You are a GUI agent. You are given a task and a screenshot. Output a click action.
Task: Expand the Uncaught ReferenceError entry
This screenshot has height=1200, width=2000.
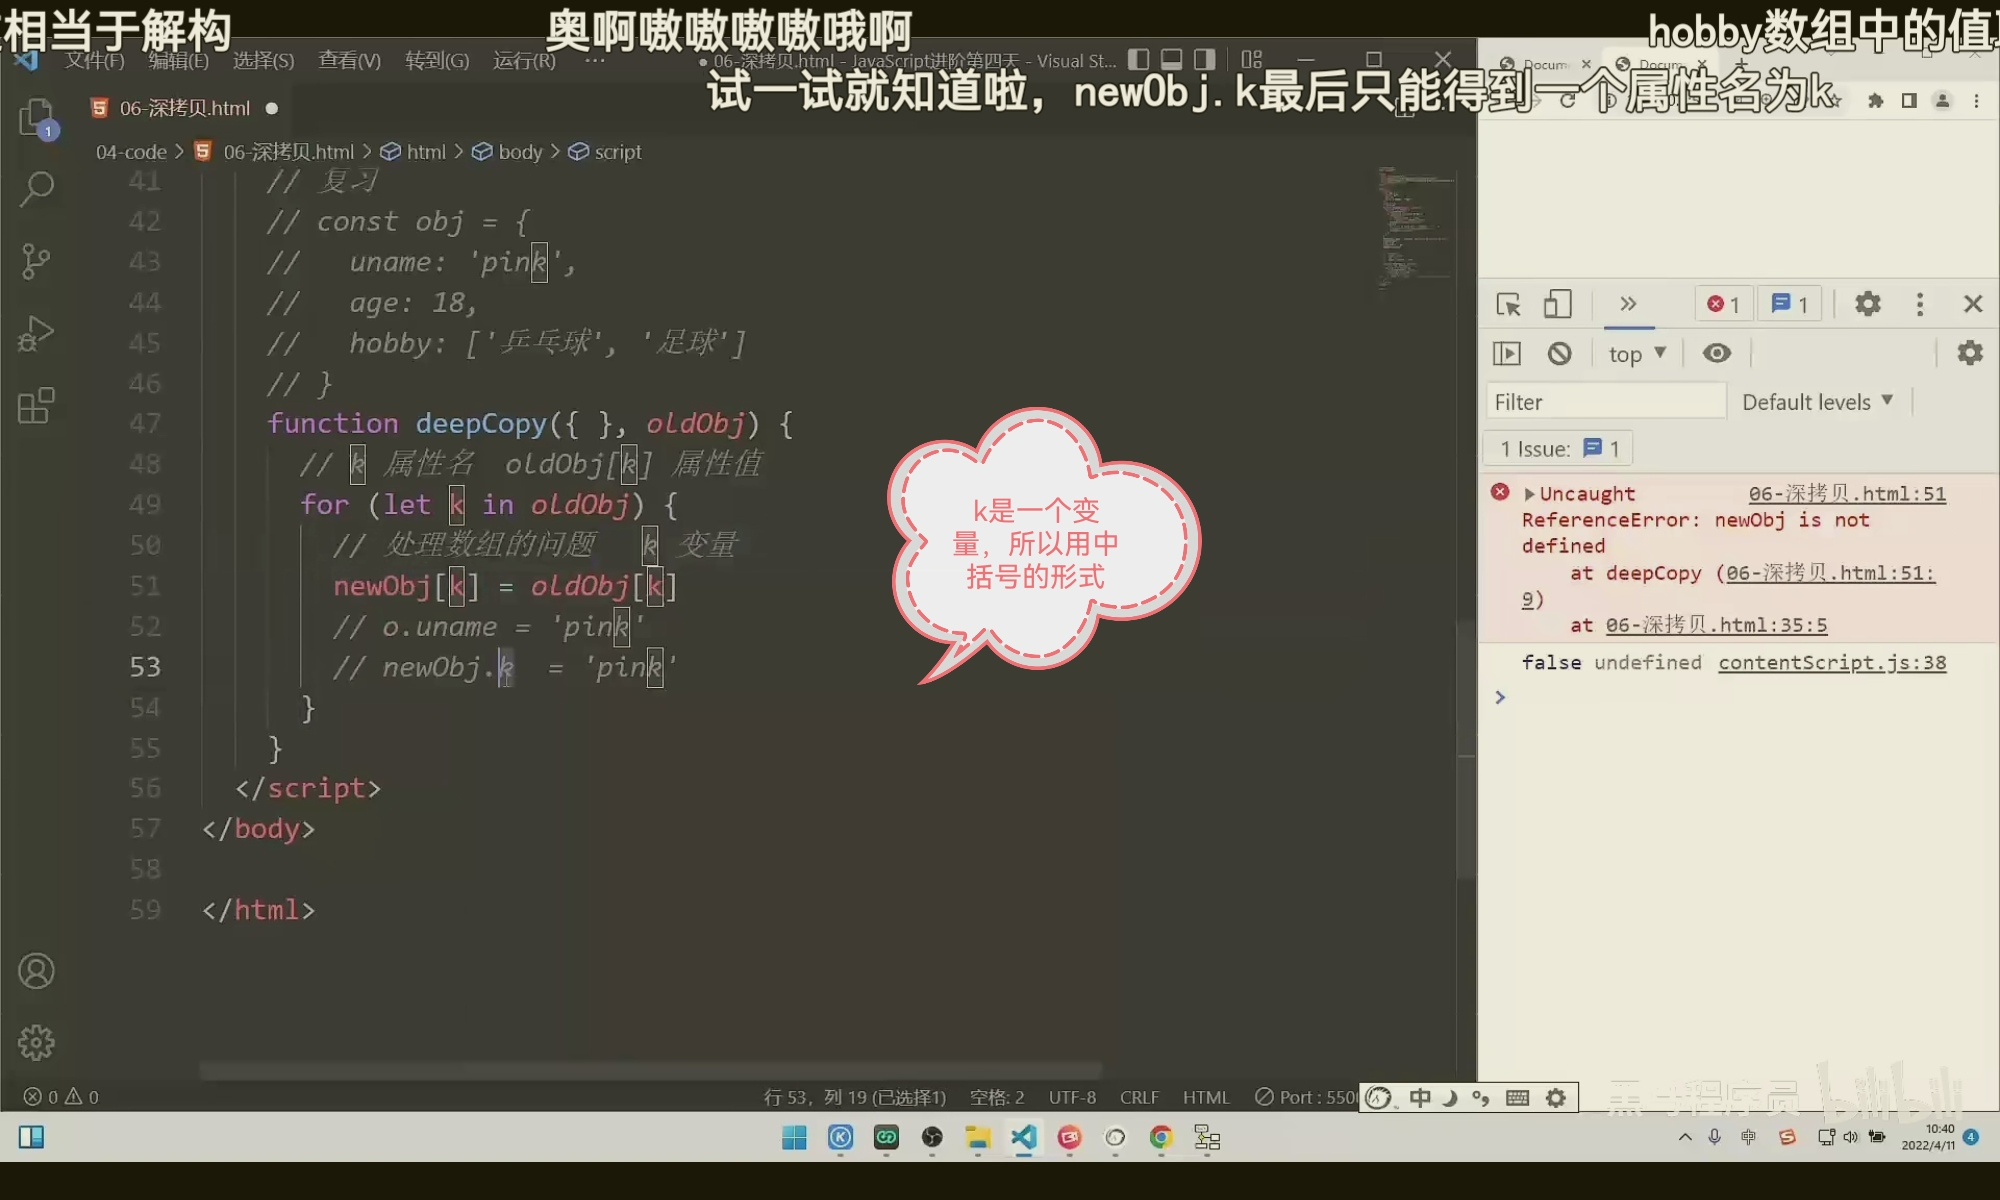click(x=1529, y=494)
